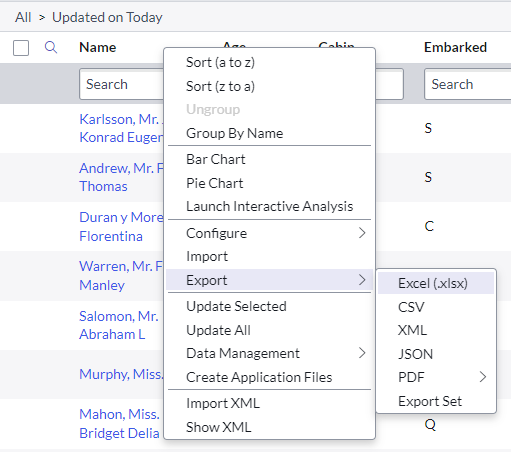Focus the Embarked column search field

tap(468, 84)
